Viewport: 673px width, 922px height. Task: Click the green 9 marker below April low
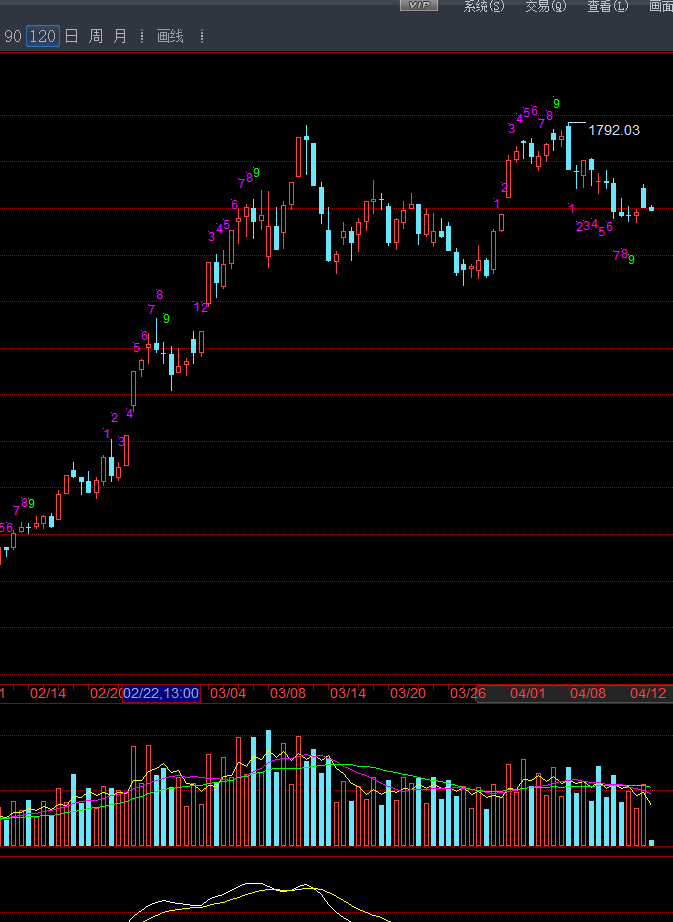(631, 259)
